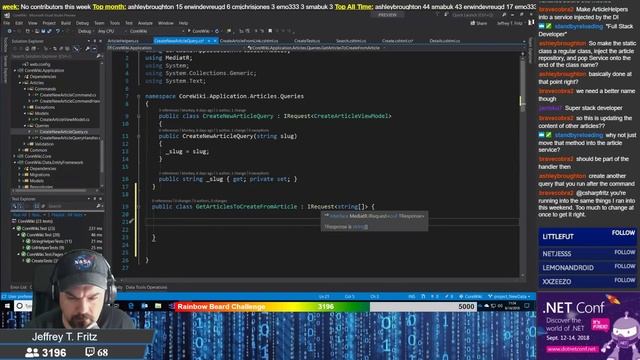Toggle auto-hide pin on Test Explorer
The height and width of the screenshot is (360, 640).
(95, 199)
